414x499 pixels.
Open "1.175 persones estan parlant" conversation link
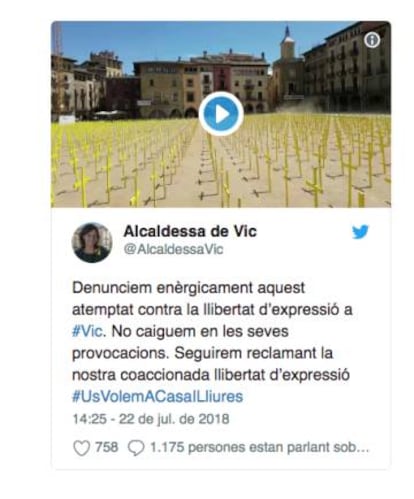(x=260, y=447)
